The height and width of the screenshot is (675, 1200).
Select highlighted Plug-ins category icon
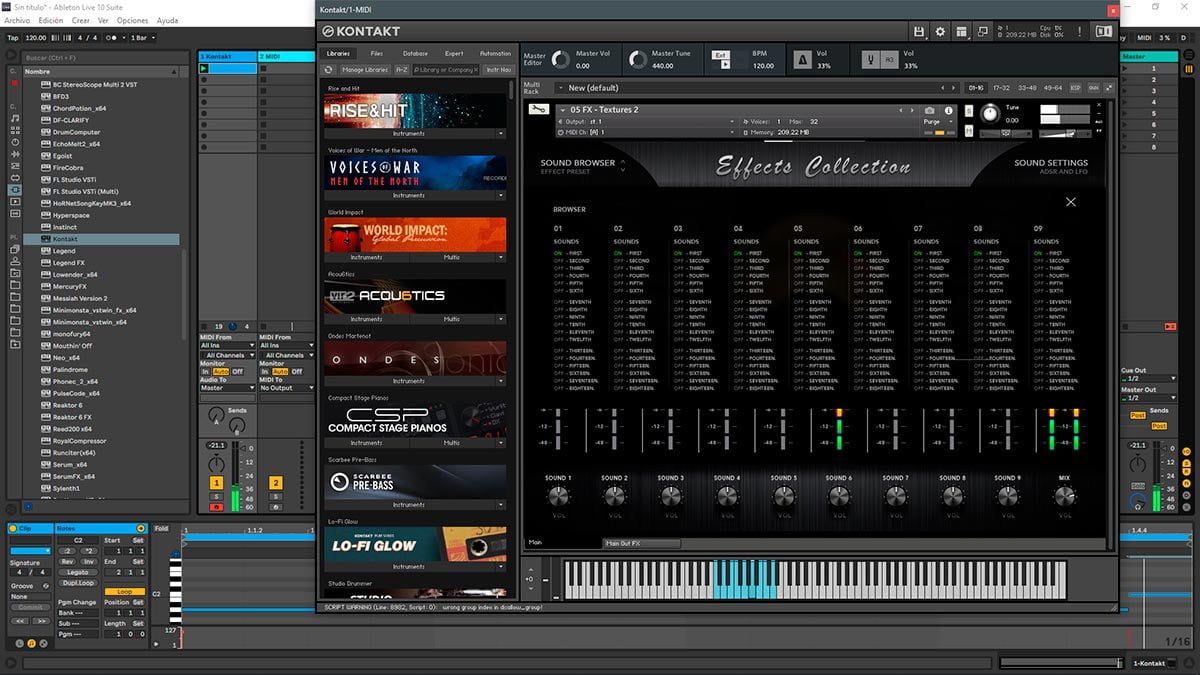(x=15, y=189)
